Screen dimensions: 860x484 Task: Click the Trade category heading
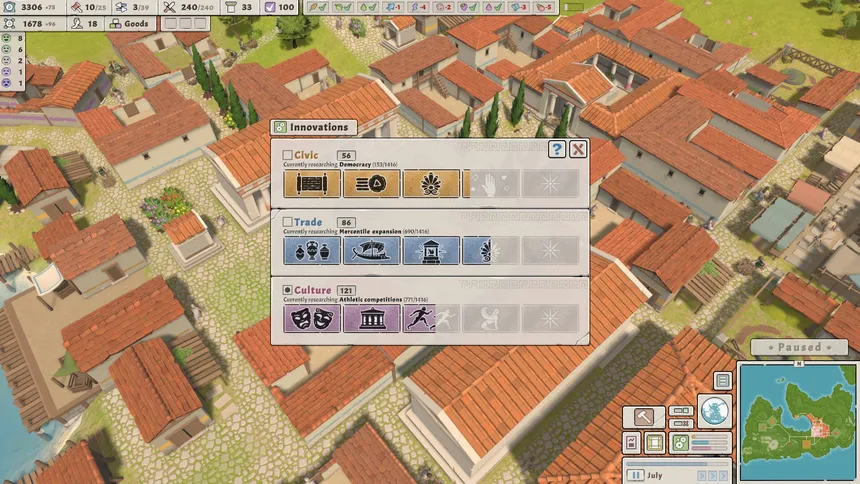[308, 222]
